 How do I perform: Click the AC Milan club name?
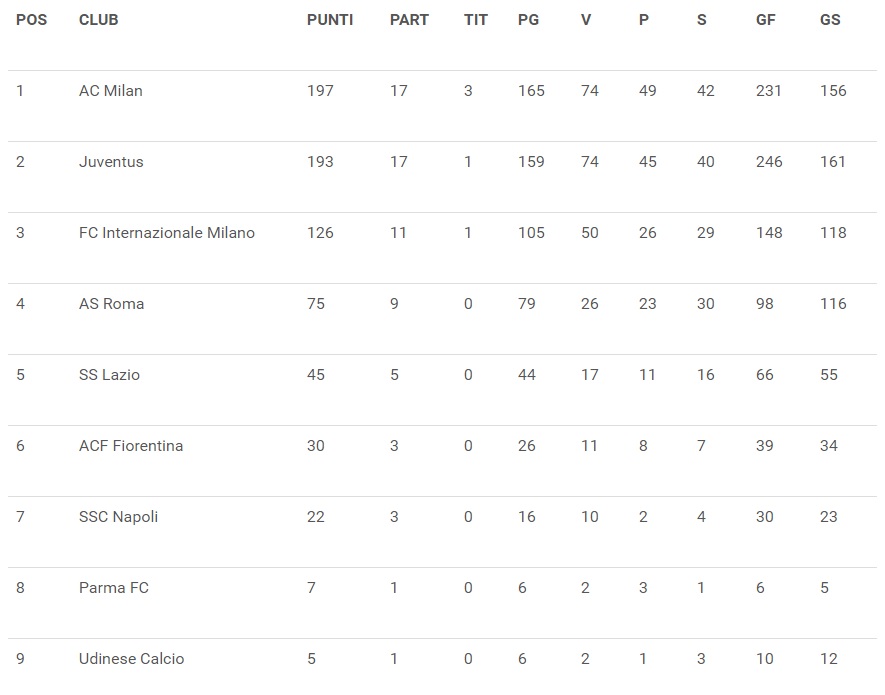pyautogui.click(x=111, y=91)
